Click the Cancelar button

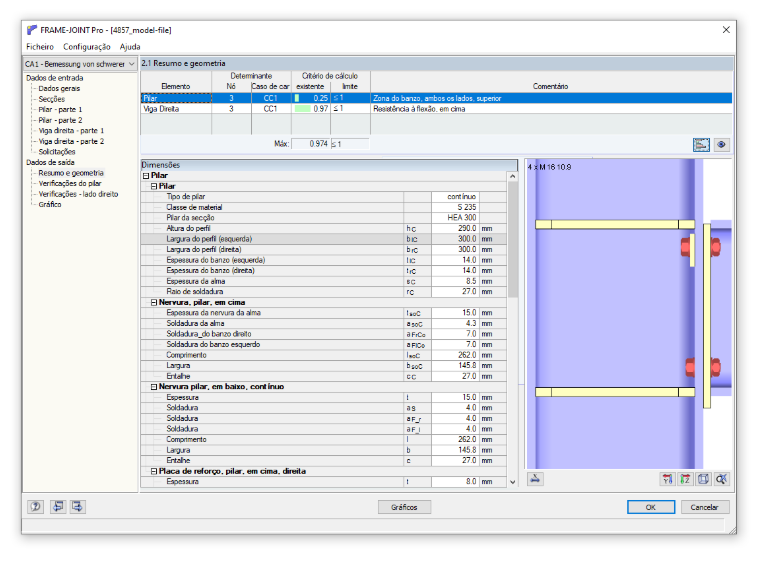click(x=704, y=507)
